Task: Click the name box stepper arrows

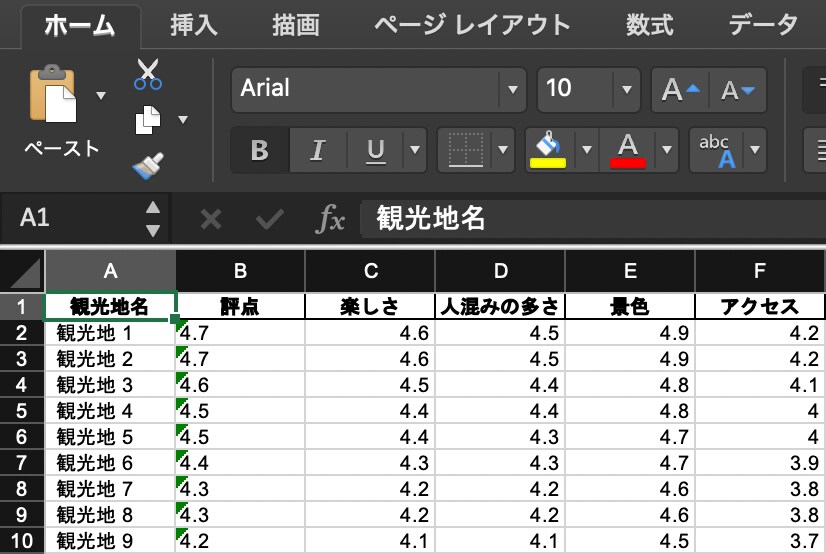Action: (x=153, y=219)
